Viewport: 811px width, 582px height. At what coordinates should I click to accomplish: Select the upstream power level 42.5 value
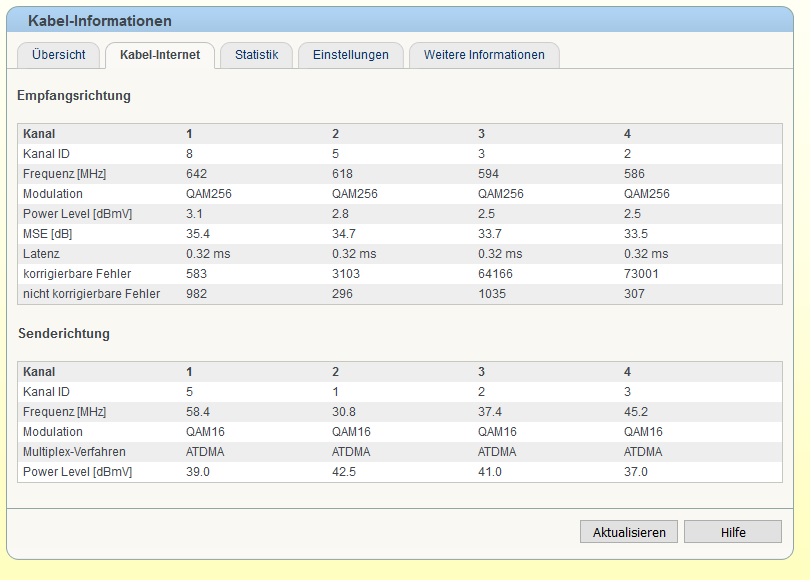coord(345,472)
